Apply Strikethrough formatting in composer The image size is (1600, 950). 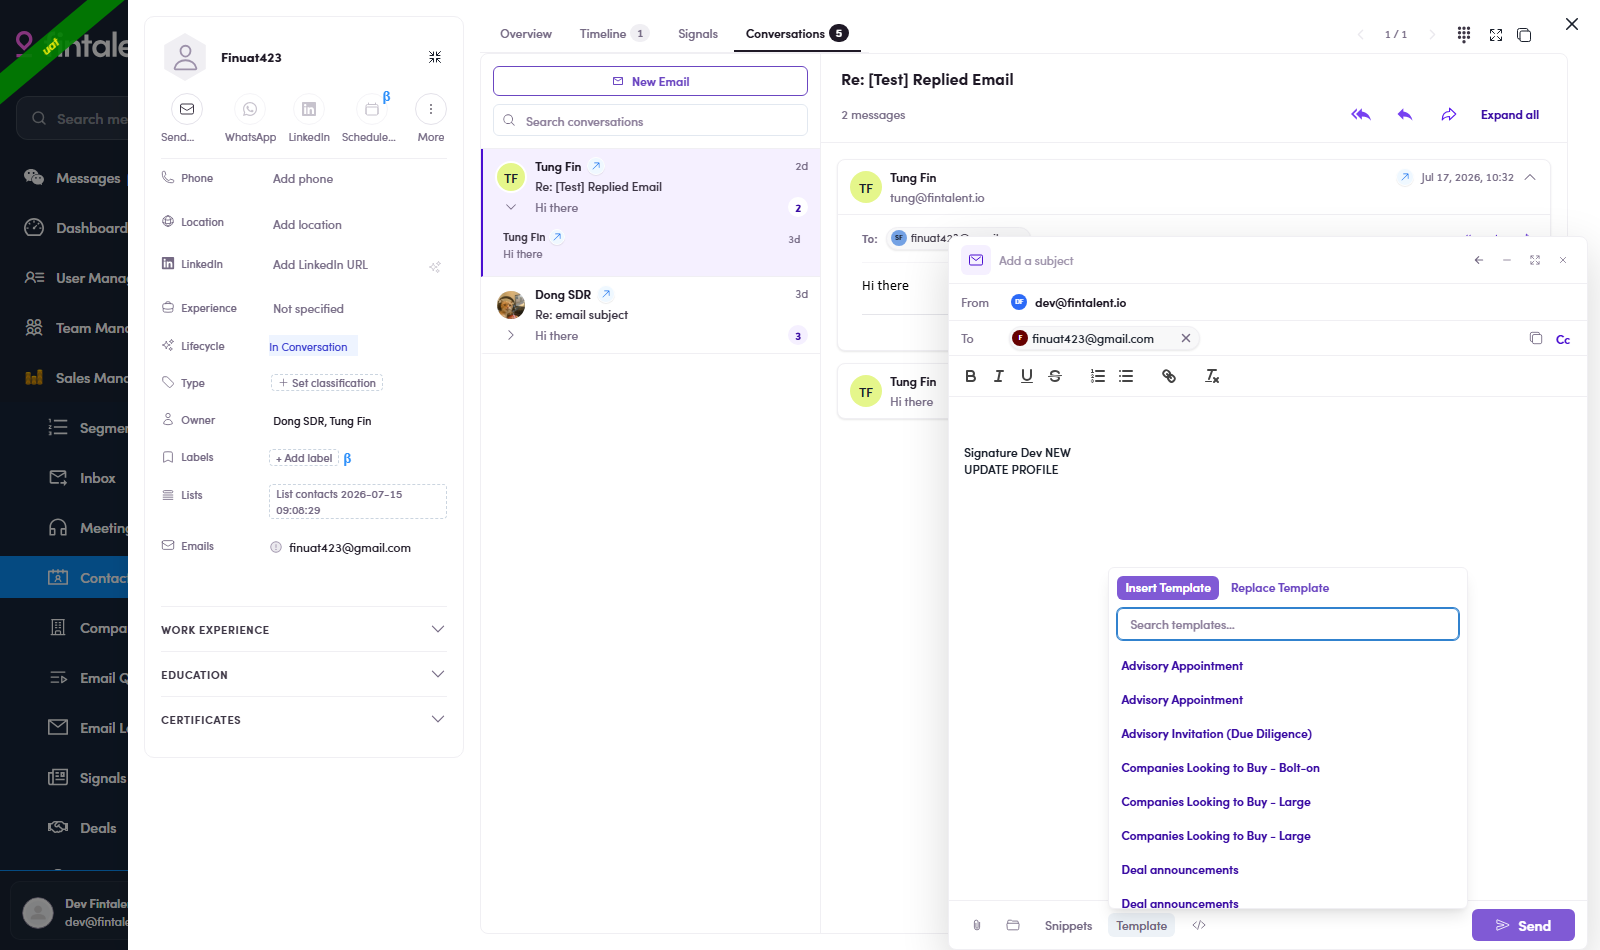1054,376
